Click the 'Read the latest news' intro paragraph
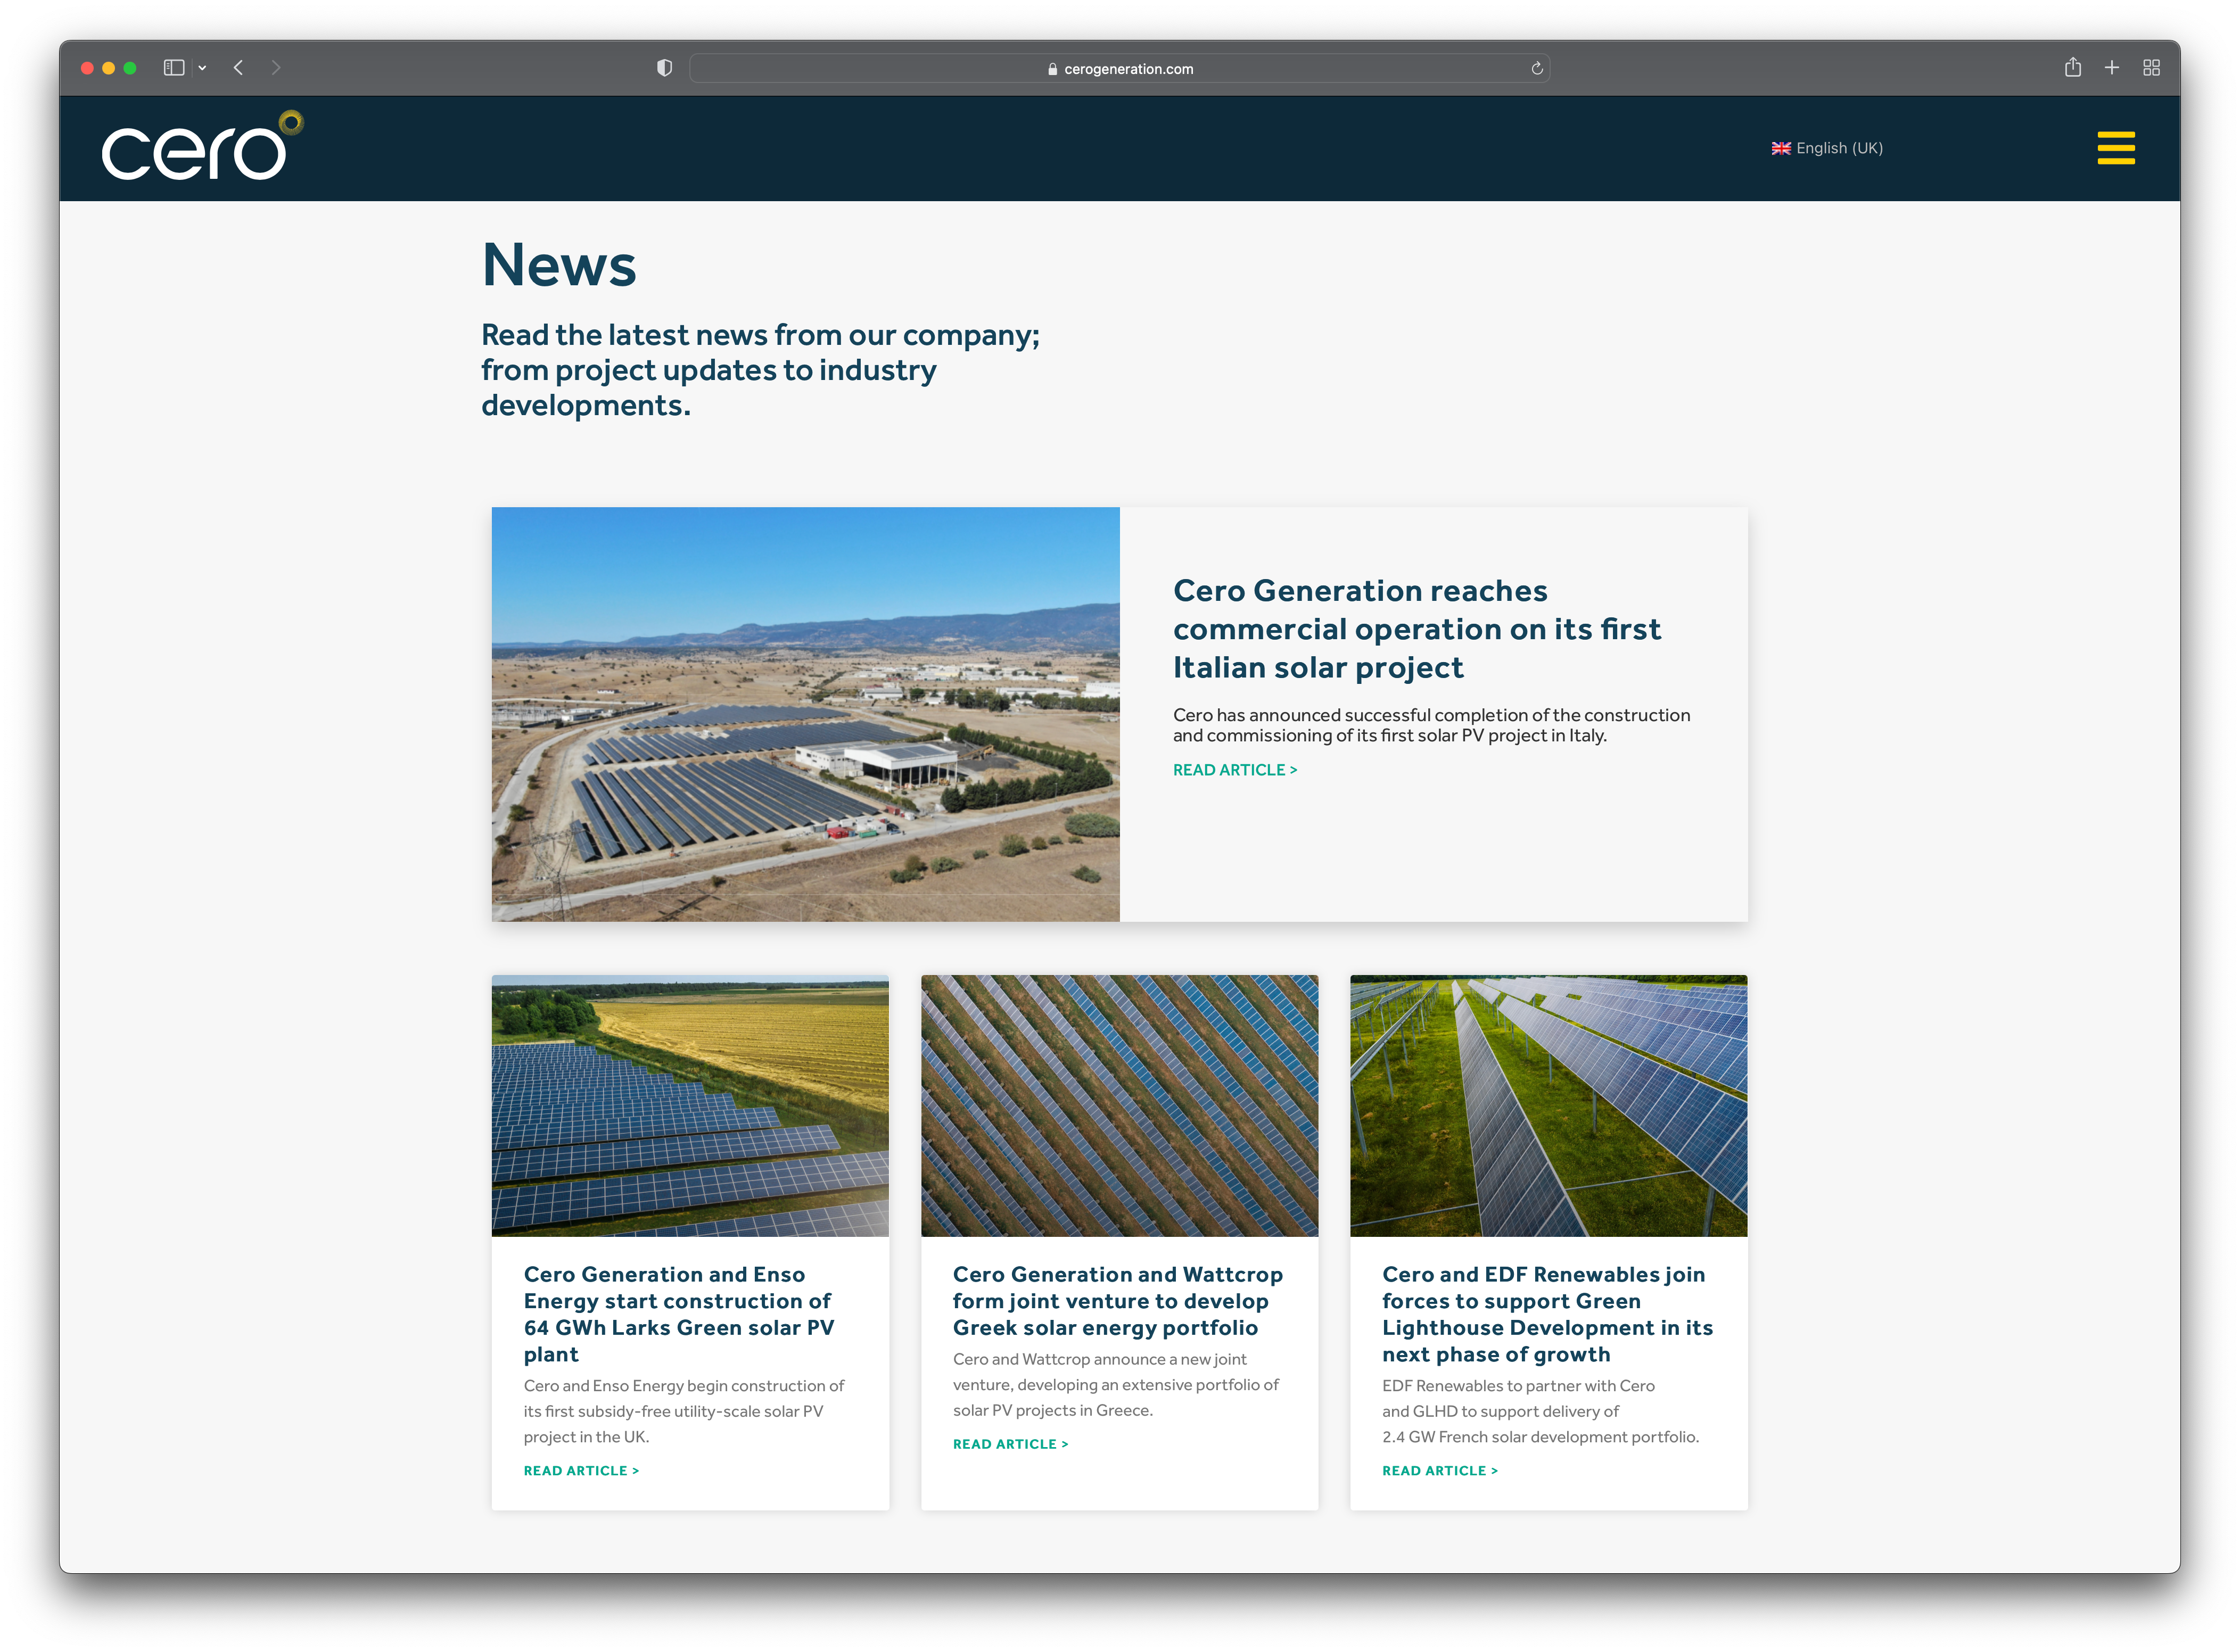Viewport: 2240px width, 1652px height. pyautogui.click(x=760, y=370)
